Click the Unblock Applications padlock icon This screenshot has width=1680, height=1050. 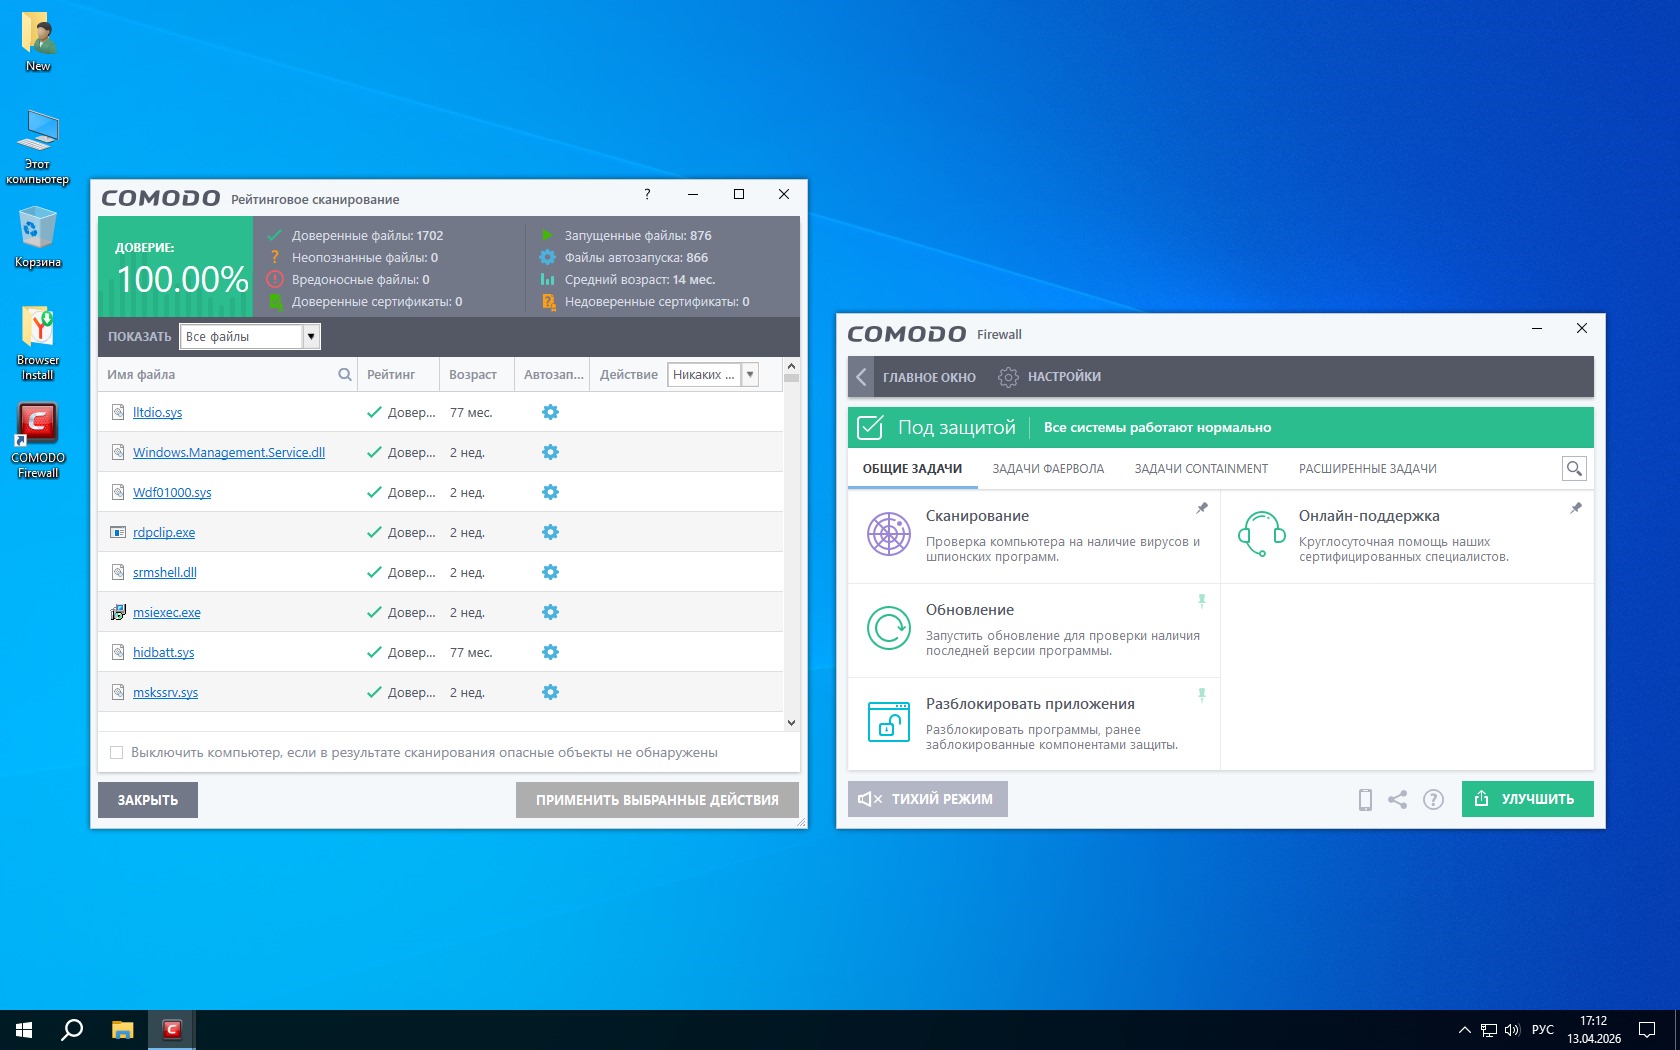888,722
